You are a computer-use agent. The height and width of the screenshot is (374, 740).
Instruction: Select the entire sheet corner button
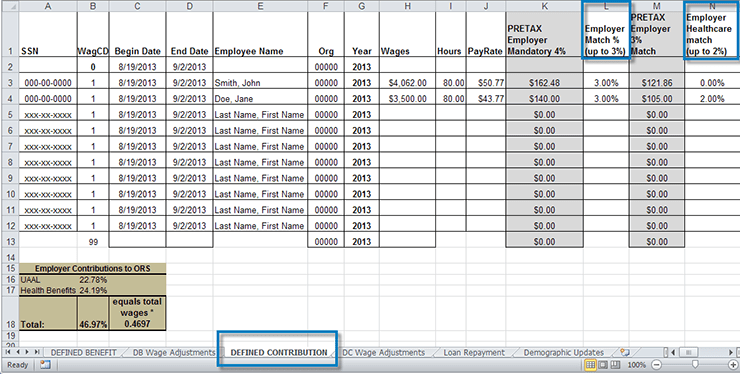pos(9,6)
